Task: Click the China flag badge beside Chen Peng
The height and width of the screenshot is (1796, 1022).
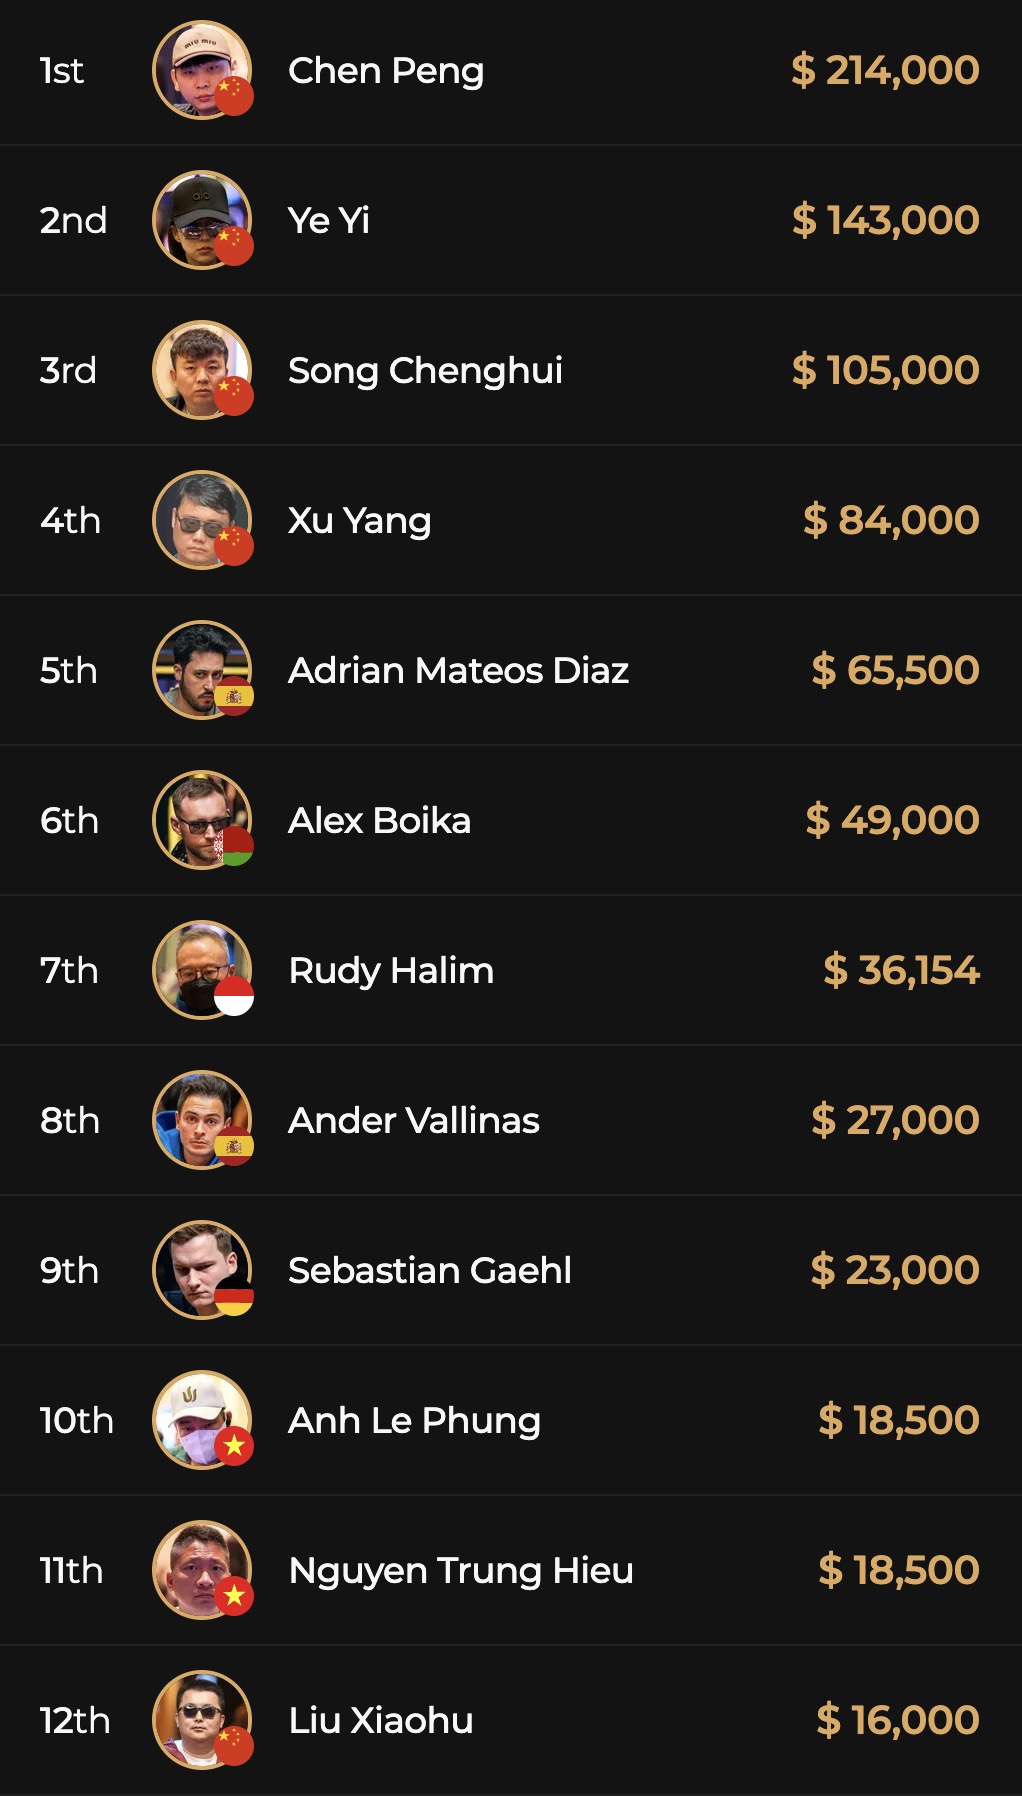Action: pyautogui.click(x=234, y=96)
